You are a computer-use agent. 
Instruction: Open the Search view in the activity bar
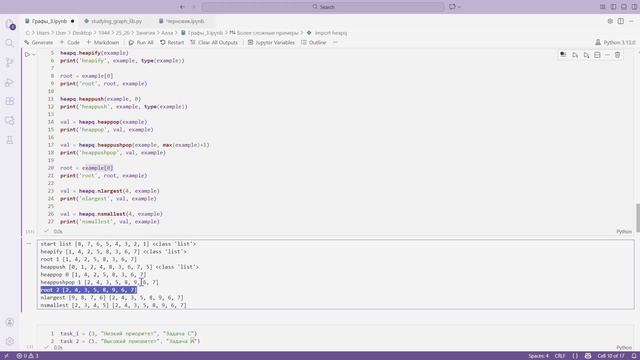point(10,43)
